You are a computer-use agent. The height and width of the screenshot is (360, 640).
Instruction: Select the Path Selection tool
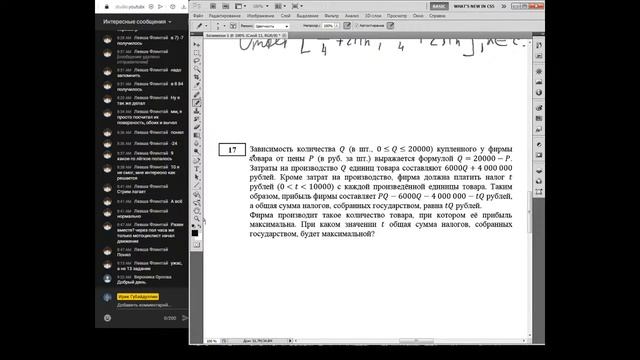point(197,177)
